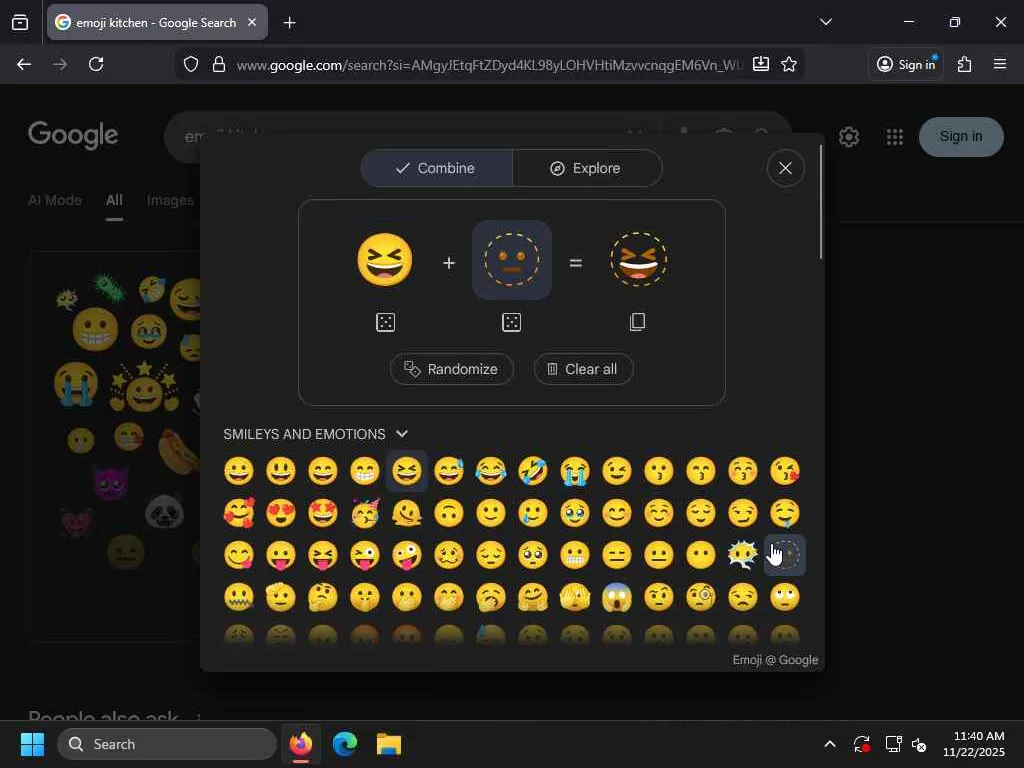Click the Randomize button

point(452,369)
